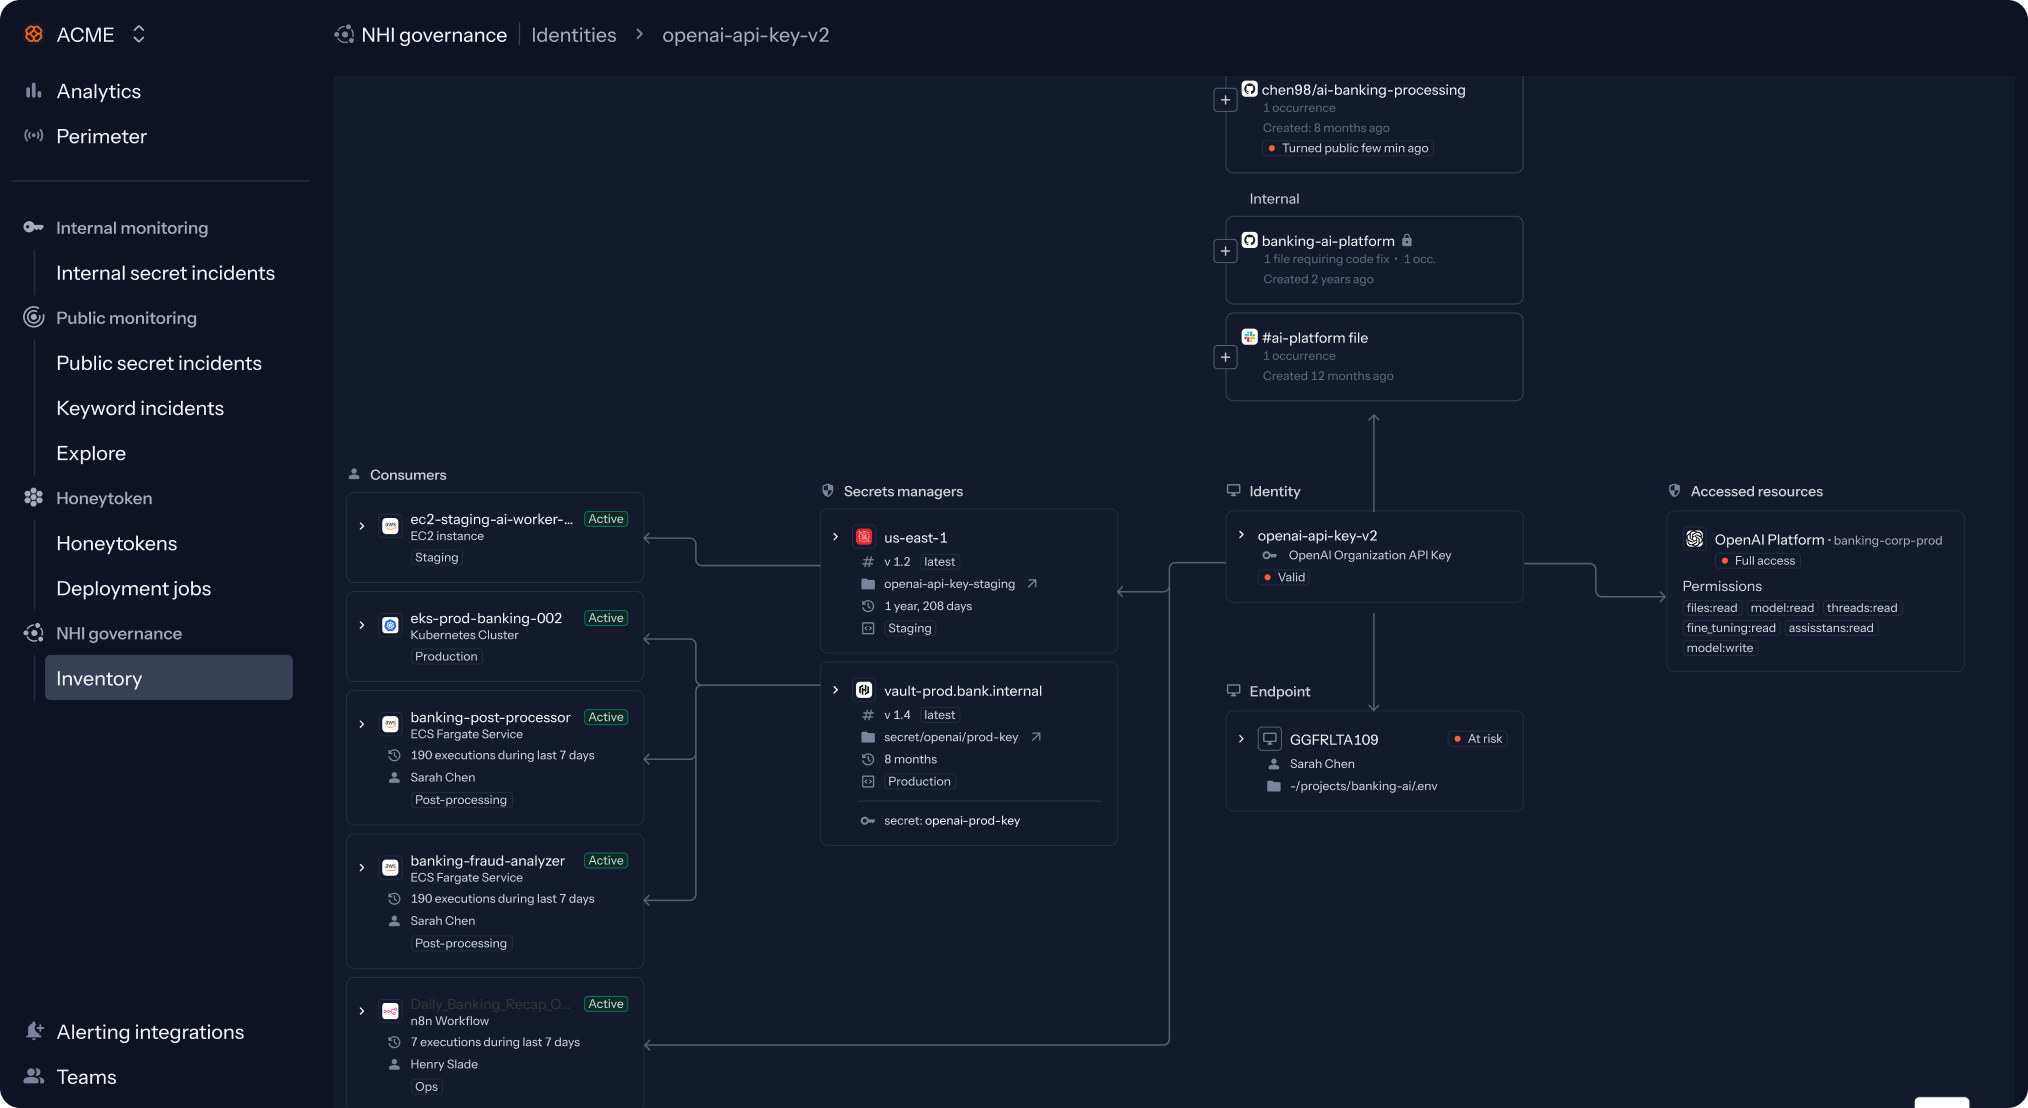Screen dimensions: 2028x1108
Task: Select Keyword incidents in sidebar
Action: tap(140, 408)
